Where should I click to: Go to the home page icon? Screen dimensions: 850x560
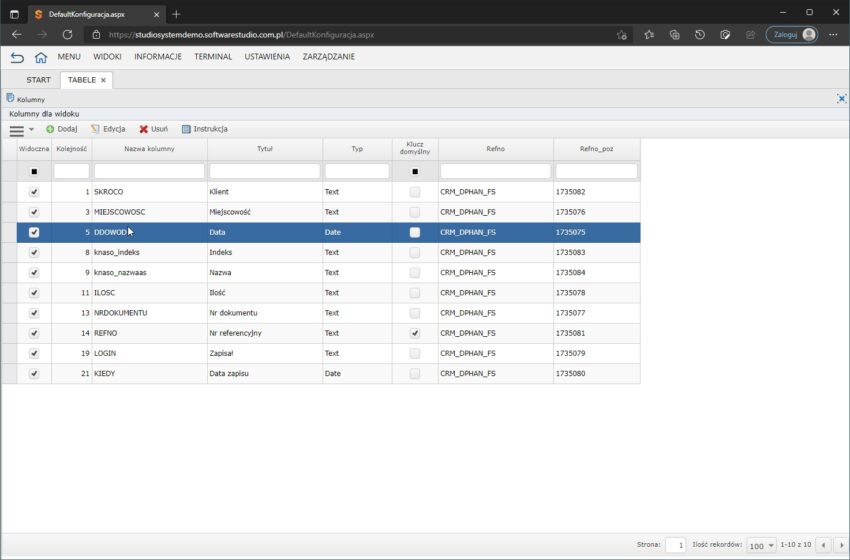pyautogui.click(x=41, y=57)
